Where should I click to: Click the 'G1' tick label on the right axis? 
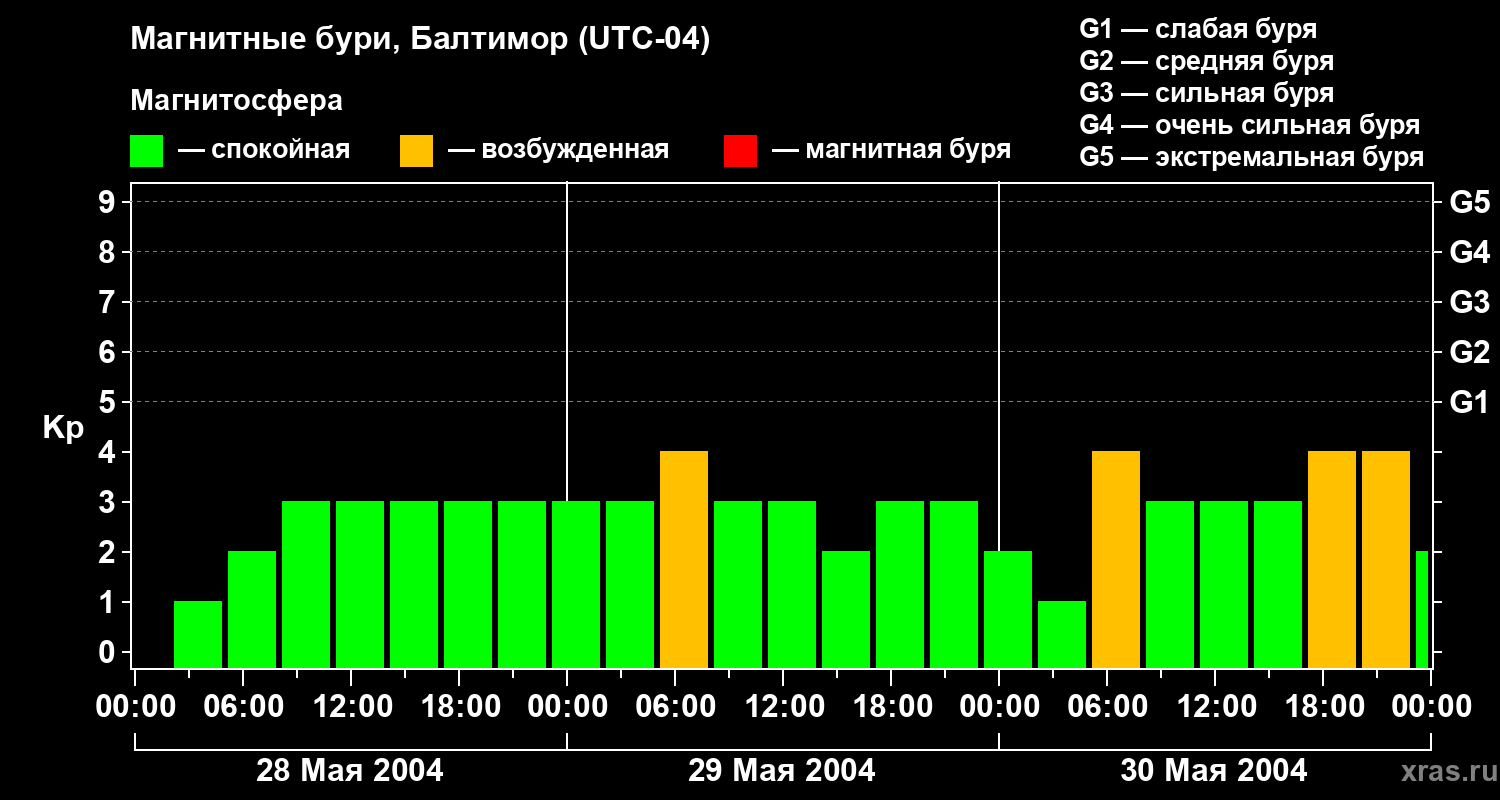coord(1470,402)
